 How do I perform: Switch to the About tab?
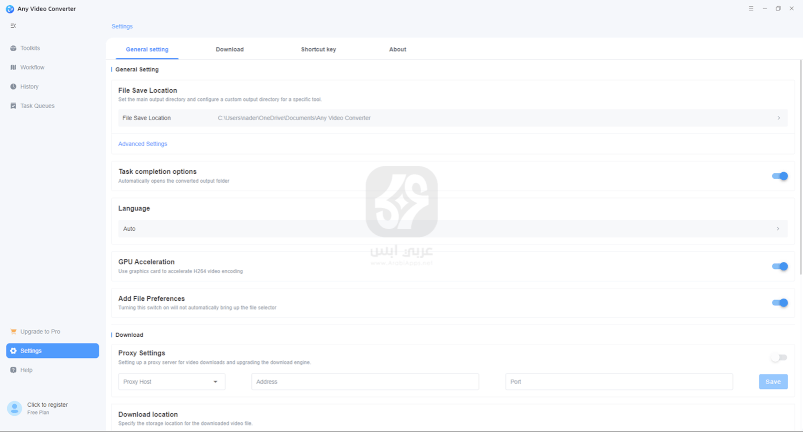coord(397,49)
